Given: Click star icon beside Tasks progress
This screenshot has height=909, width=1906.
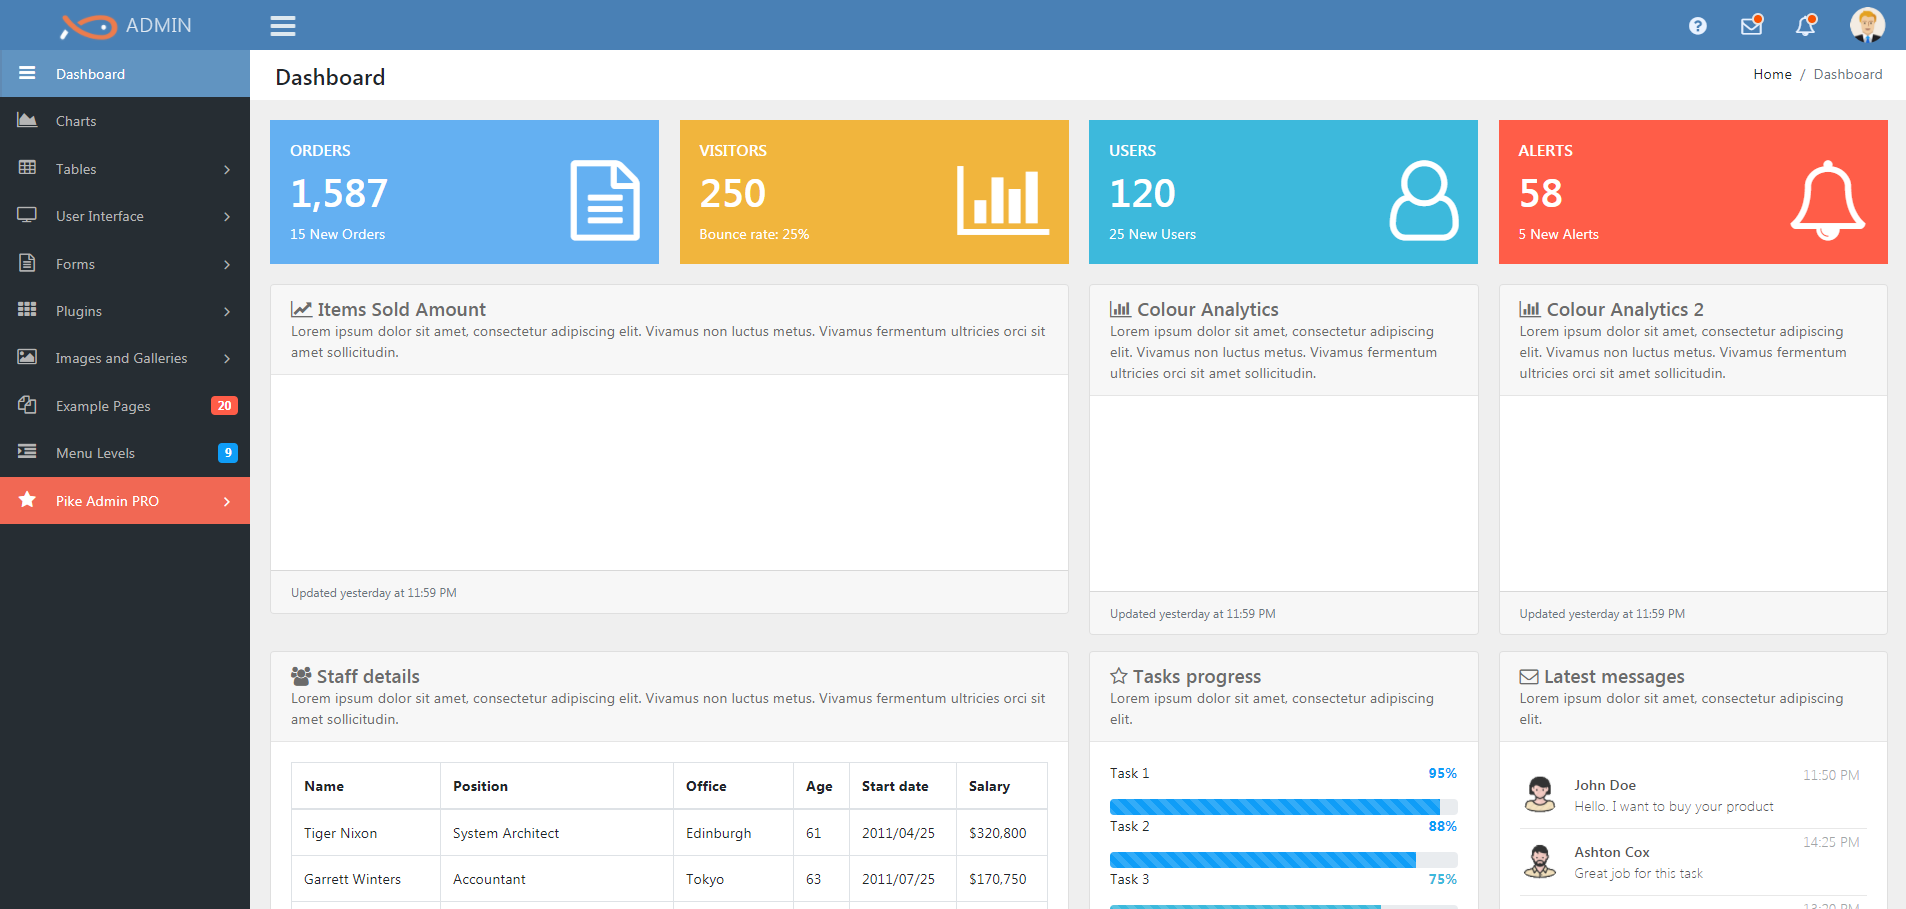Looking at the screenshot, I should [1119, 676].
